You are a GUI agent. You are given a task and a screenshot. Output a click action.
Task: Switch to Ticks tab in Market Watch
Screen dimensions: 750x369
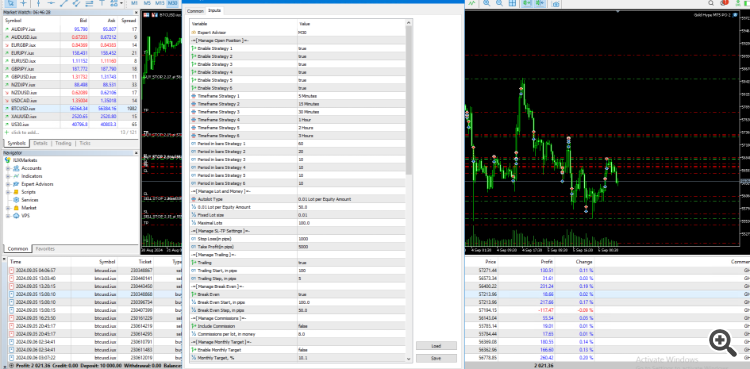tap(85, 143)
